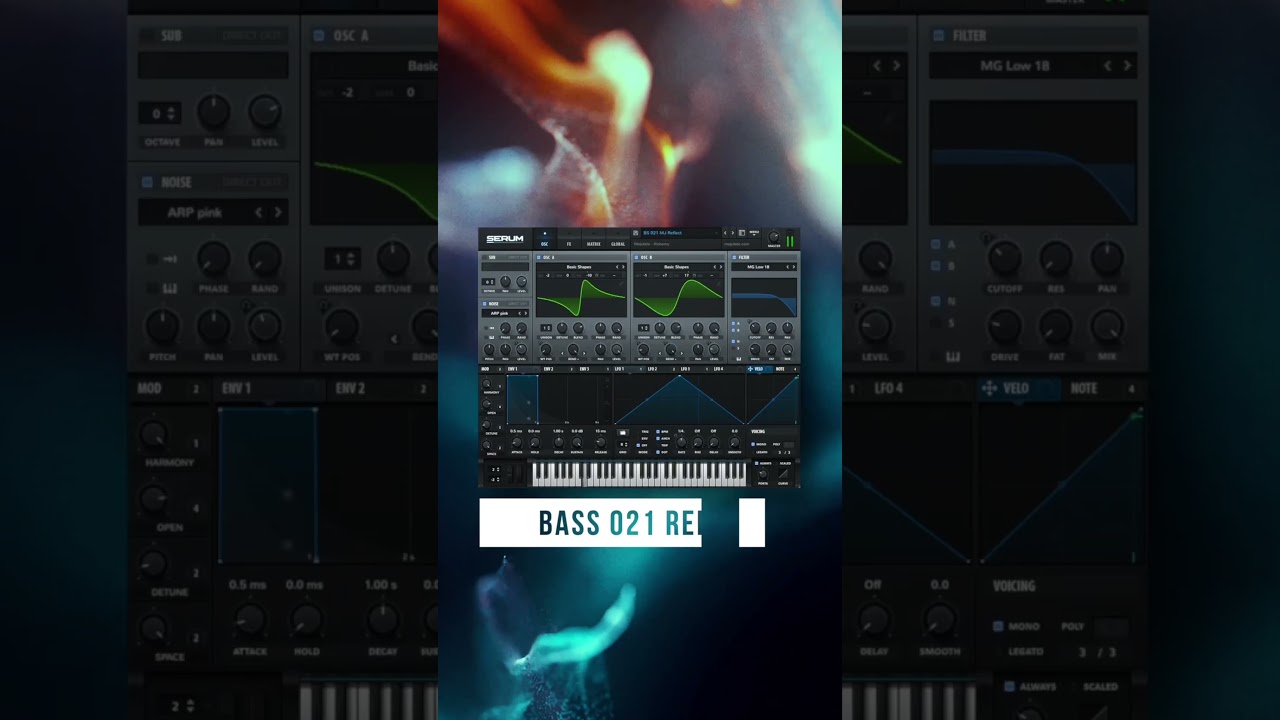1280x720 pixels.
Task: Open the FX tab in the small Serum window
Action: point(569,239)
